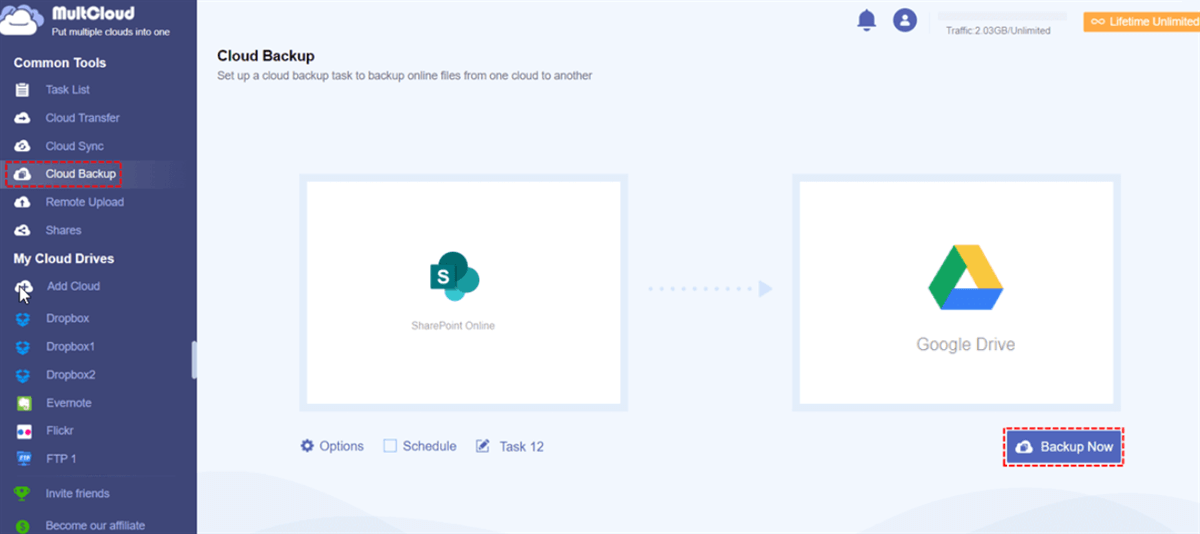Click the Task 12 edit pencil icon
Viewport: 1200px width, 534px height.
(483, 446)
